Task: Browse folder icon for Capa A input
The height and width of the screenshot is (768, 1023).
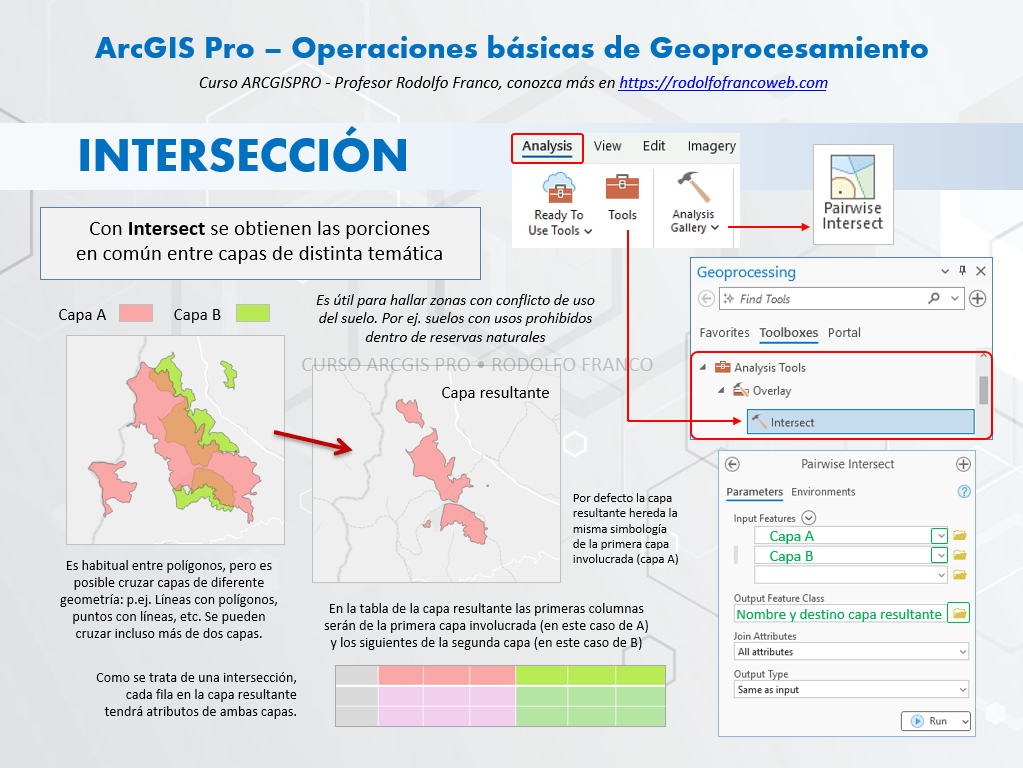Action: (x=960, y=536)
